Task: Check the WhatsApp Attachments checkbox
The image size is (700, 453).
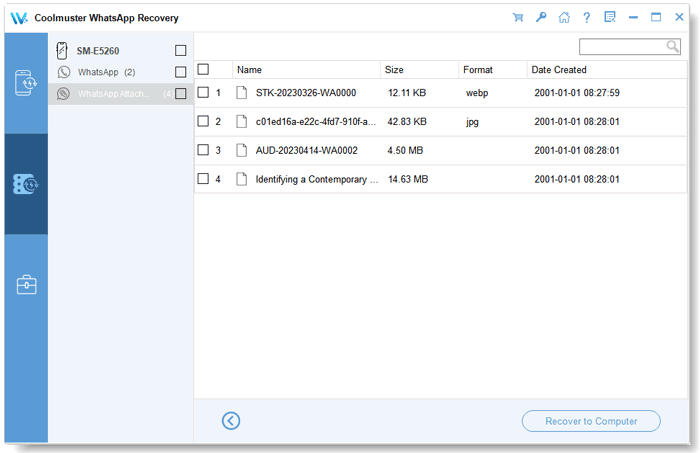Action: 181,93
